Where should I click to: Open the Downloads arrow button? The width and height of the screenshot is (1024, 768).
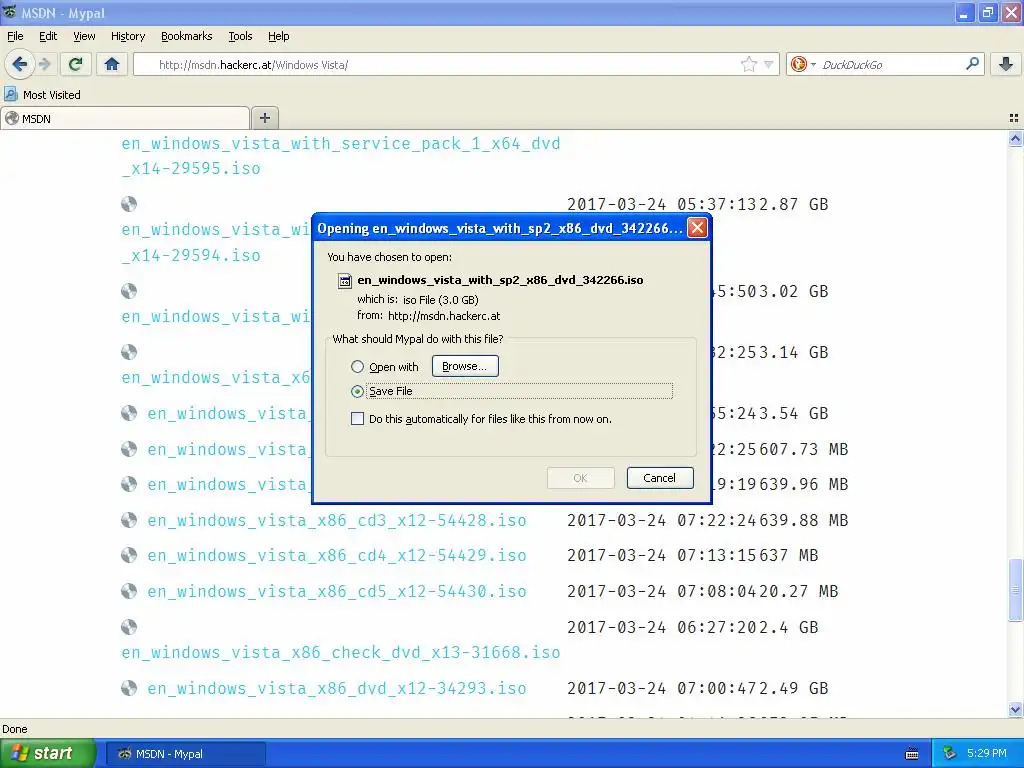pos(1006,64)
